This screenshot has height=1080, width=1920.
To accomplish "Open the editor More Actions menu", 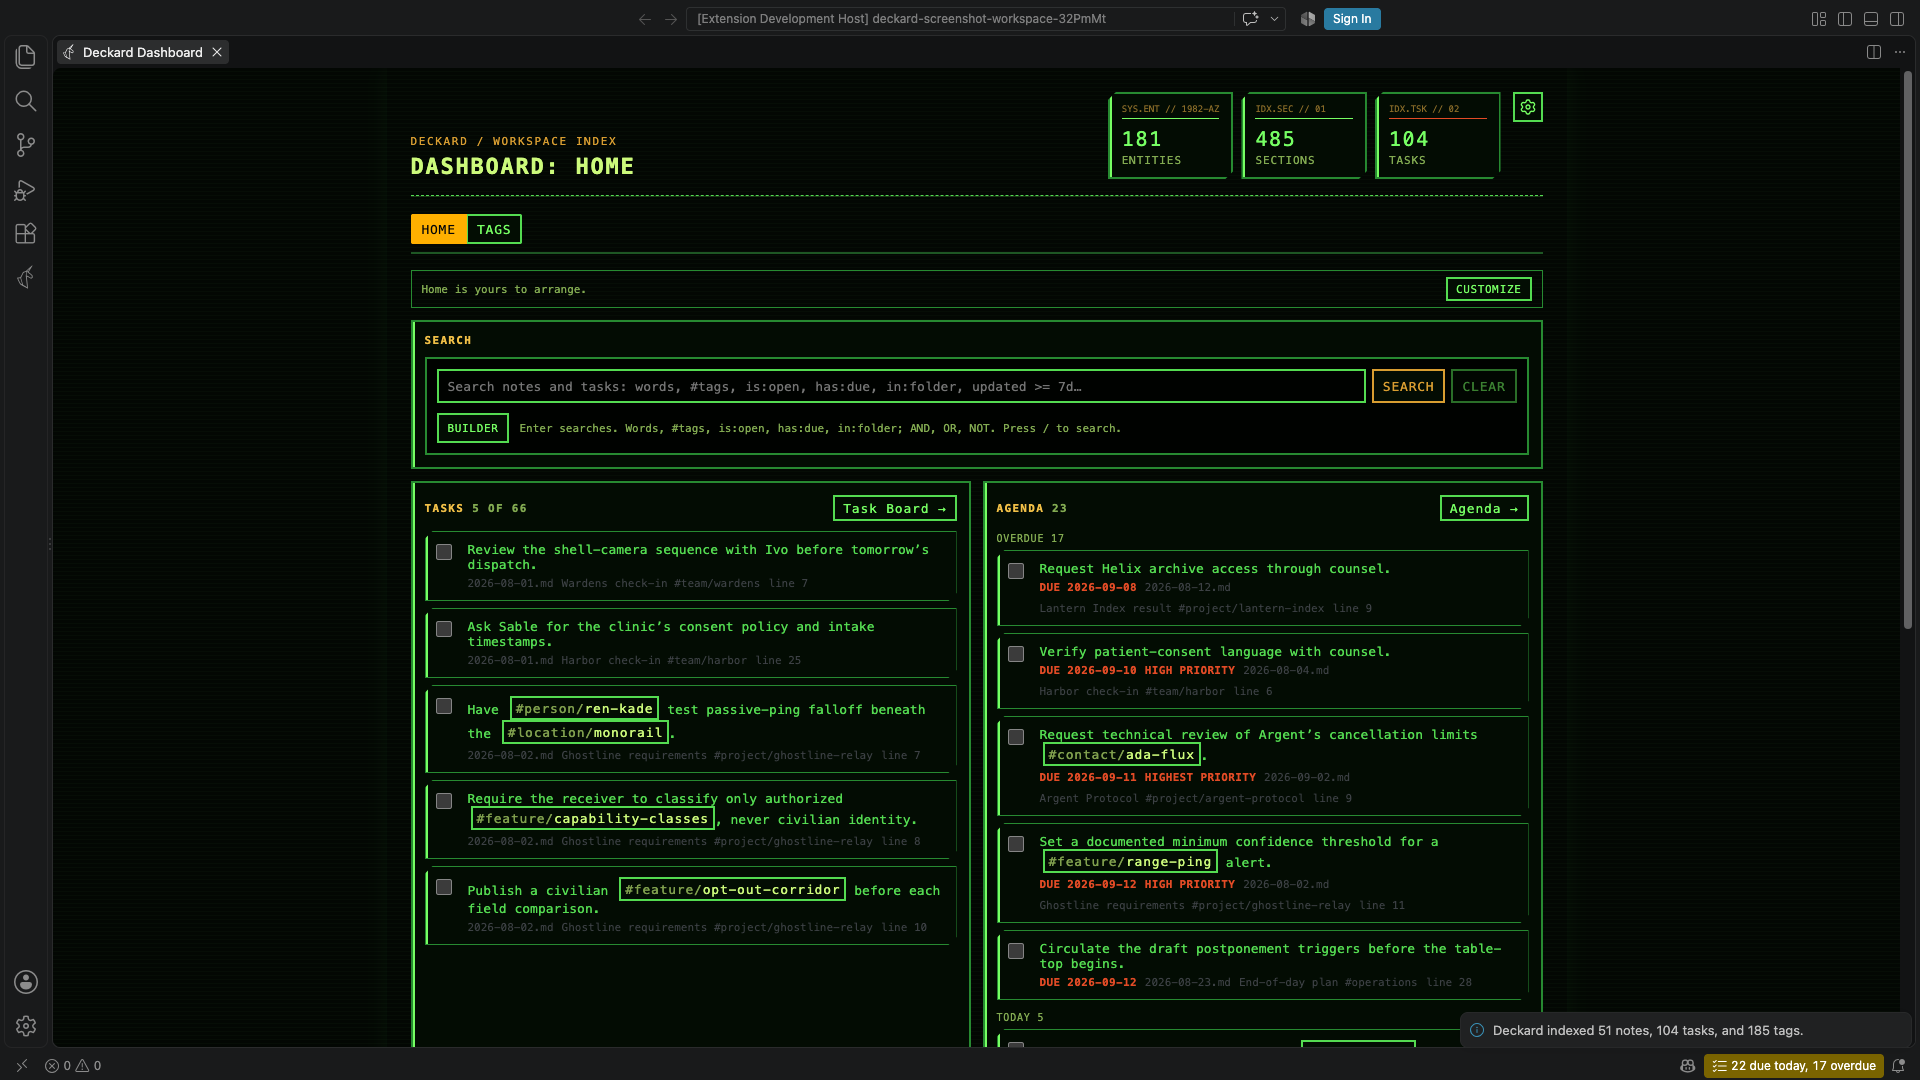I will click(1900, 52).
